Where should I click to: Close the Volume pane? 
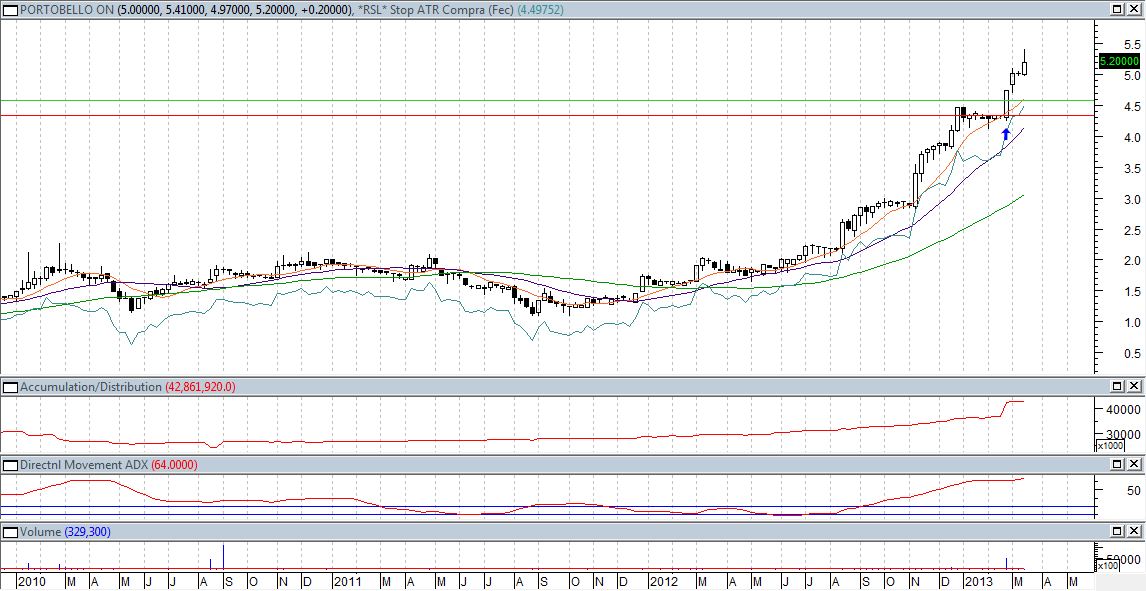[x=1135, y=532]
